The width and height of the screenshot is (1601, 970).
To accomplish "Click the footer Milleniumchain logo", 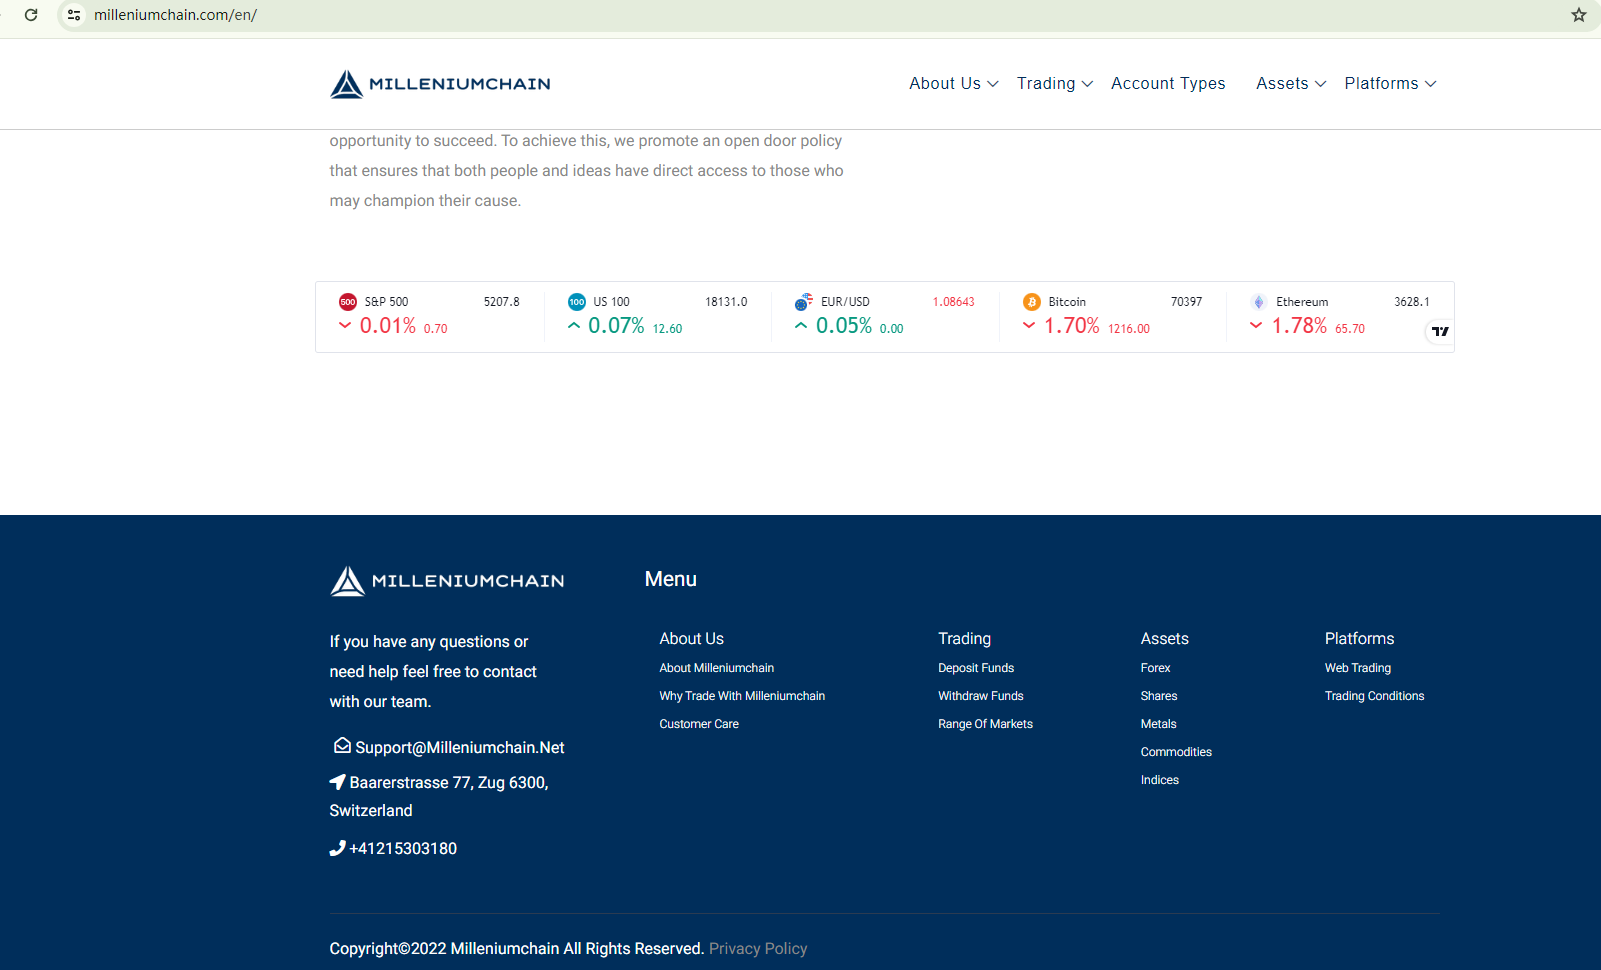I will [447, 581].
